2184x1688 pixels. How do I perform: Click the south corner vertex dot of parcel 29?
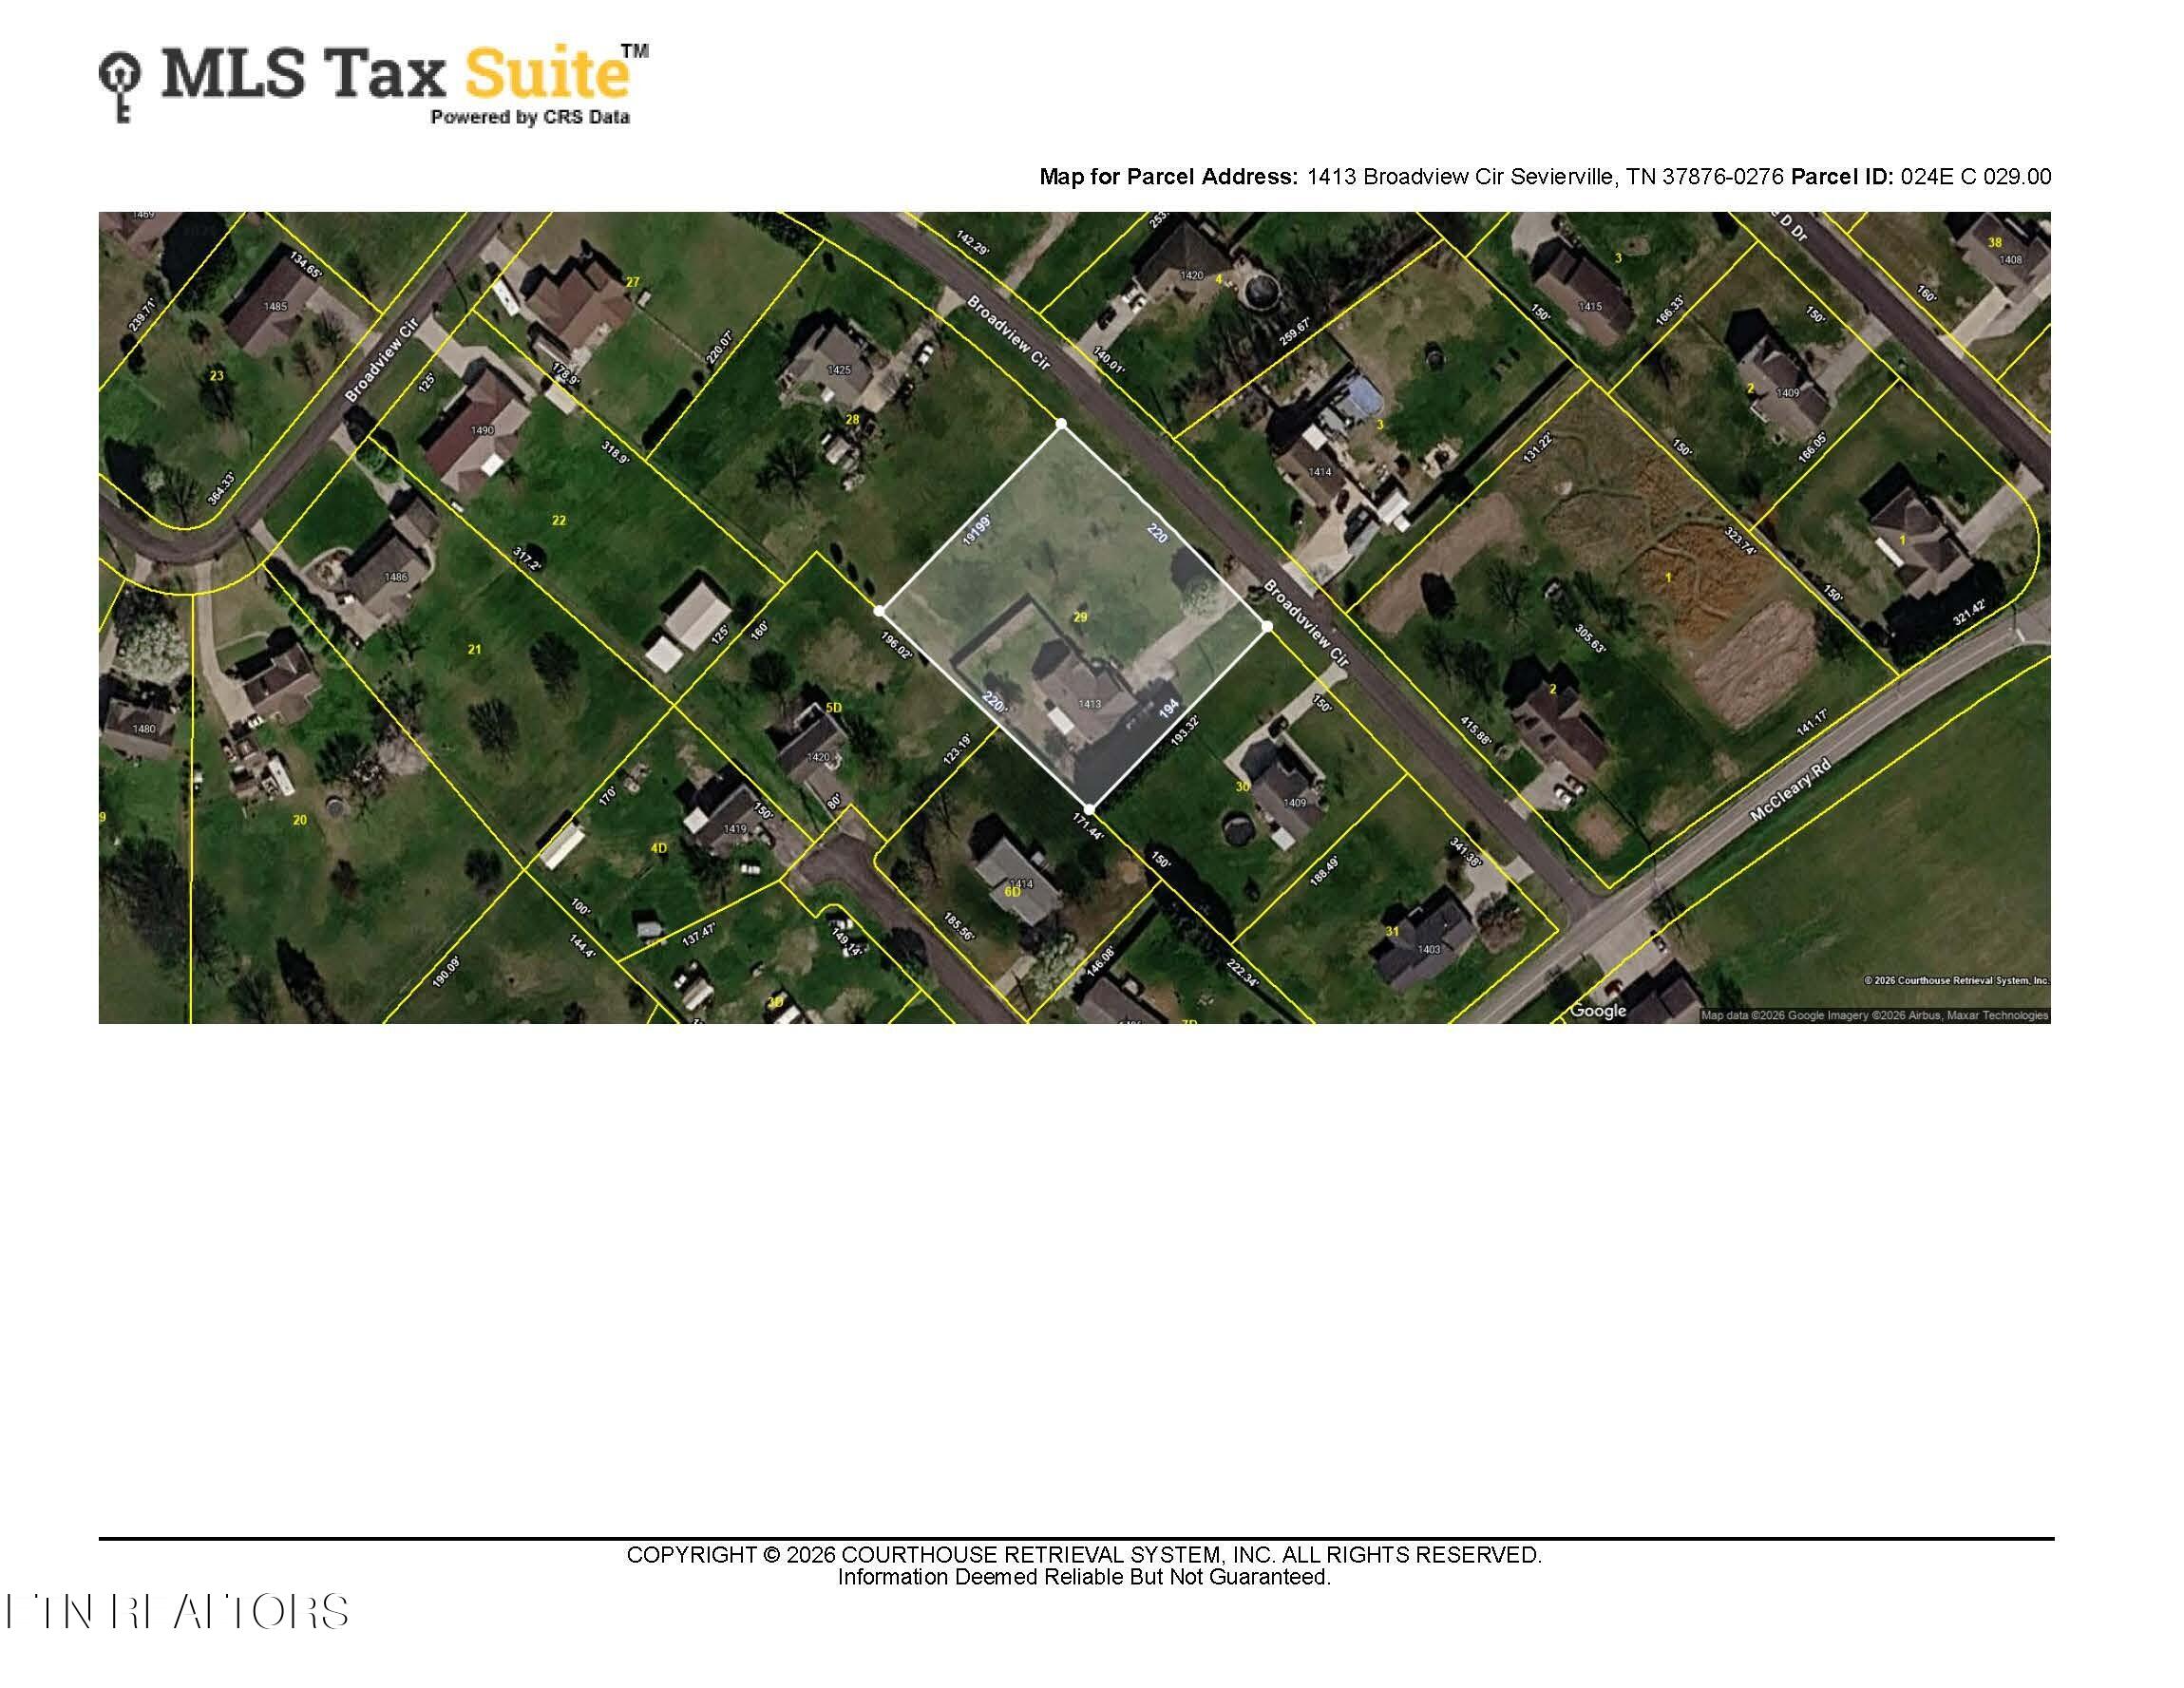click(1089, 808)
